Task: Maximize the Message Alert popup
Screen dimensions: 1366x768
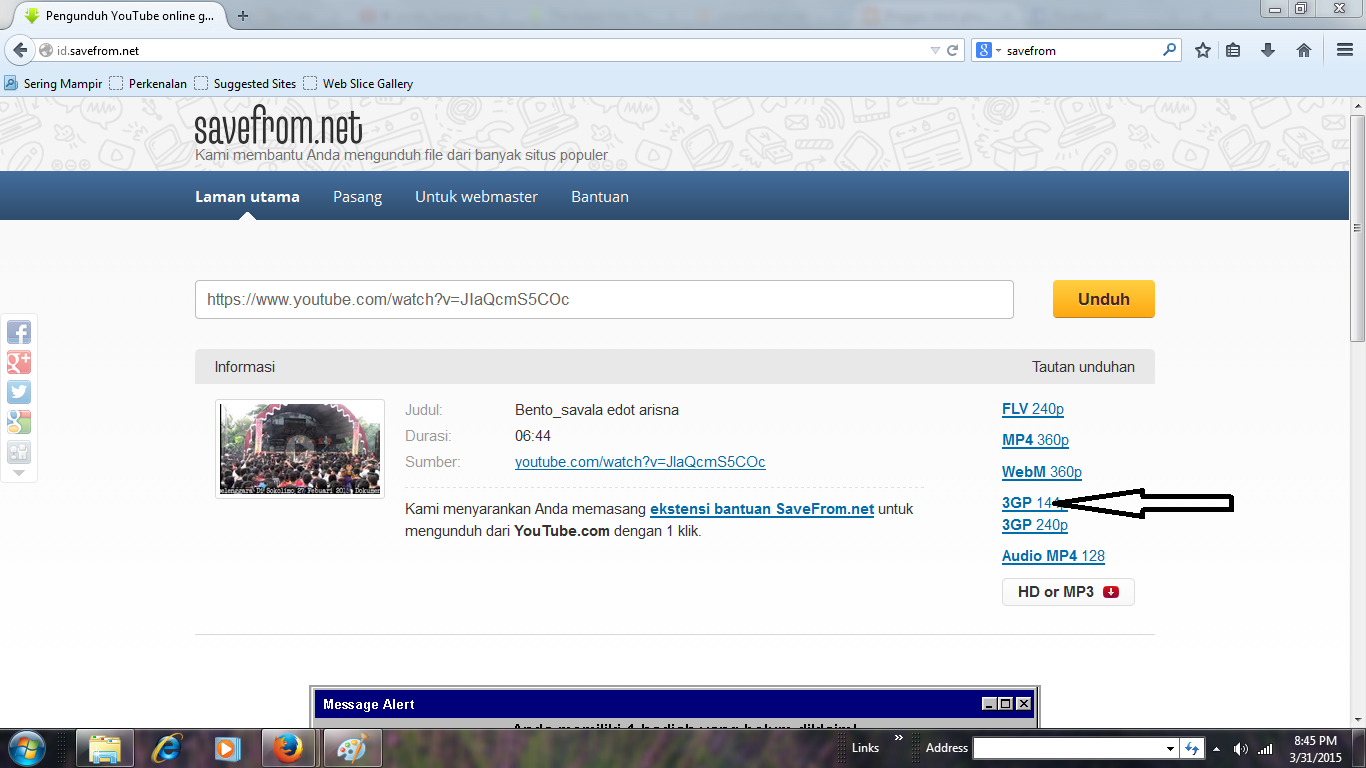Action: 1006,704
